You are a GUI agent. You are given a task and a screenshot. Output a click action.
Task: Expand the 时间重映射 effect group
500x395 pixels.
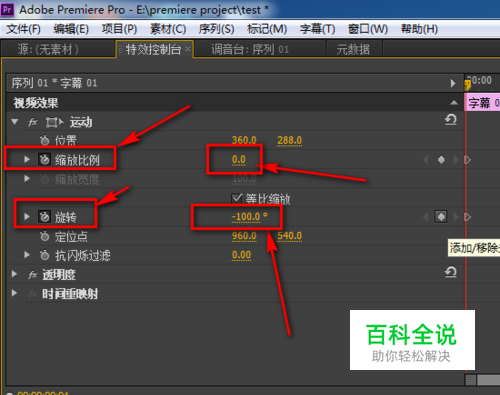point(14,293)
